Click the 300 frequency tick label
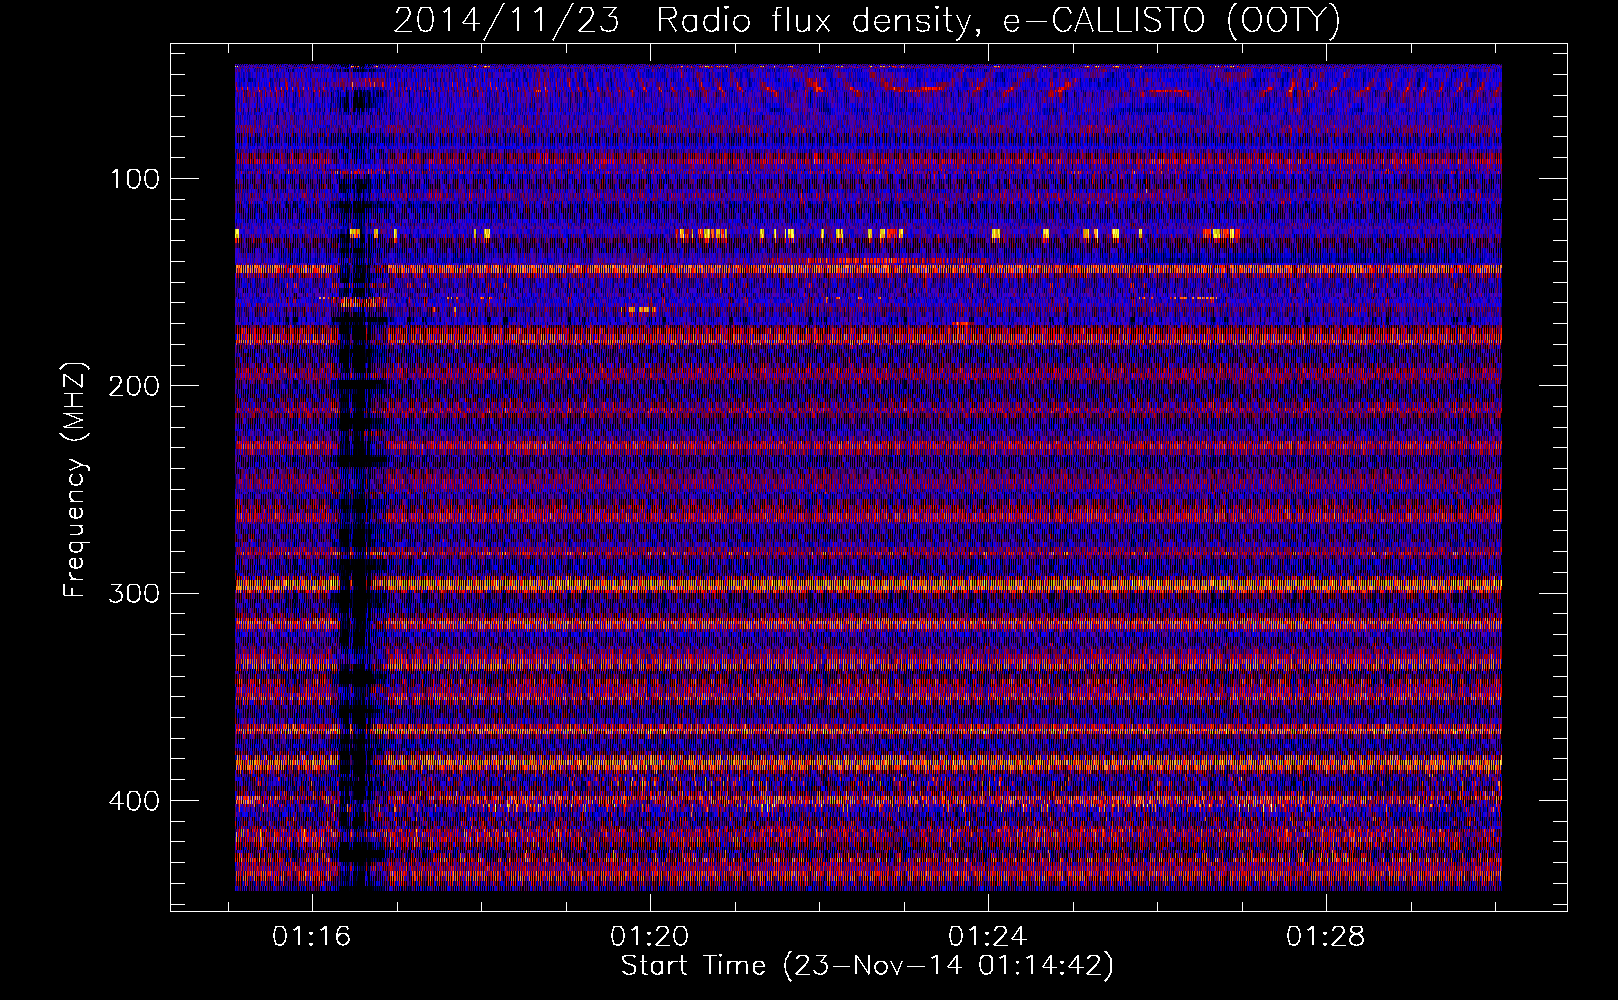The image size is (1618, 1000). click(x=133, y=593)
